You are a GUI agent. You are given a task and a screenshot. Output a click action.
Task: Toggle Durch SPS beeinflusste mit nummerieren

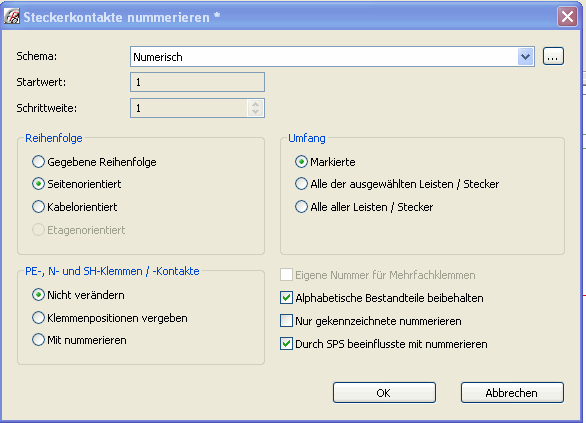(287, 343)
